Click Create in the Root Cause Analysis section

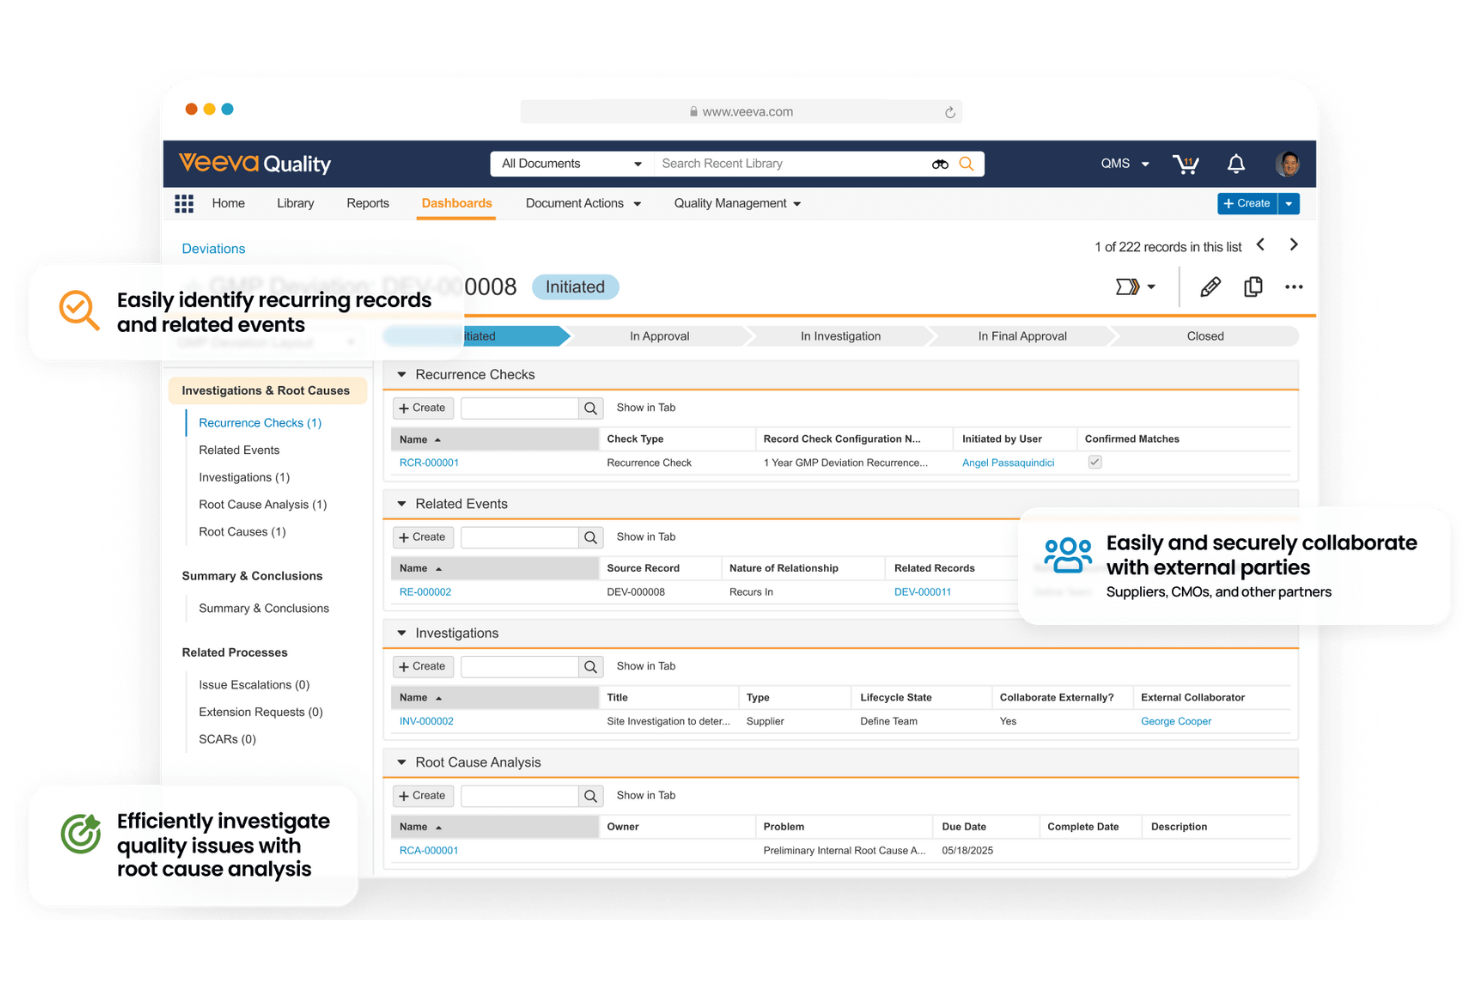[422, 795]
